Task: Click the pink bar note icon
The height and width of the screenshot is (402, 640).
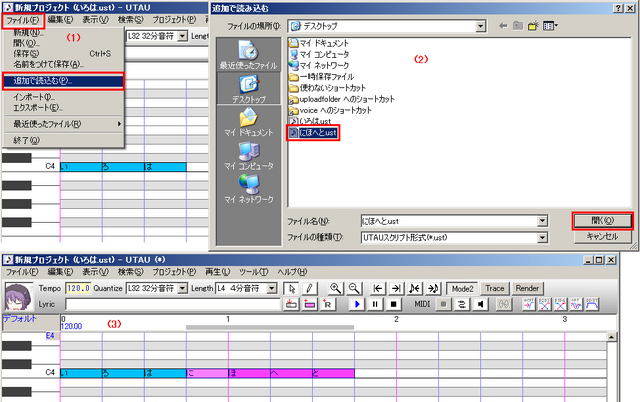Action: 309,304
